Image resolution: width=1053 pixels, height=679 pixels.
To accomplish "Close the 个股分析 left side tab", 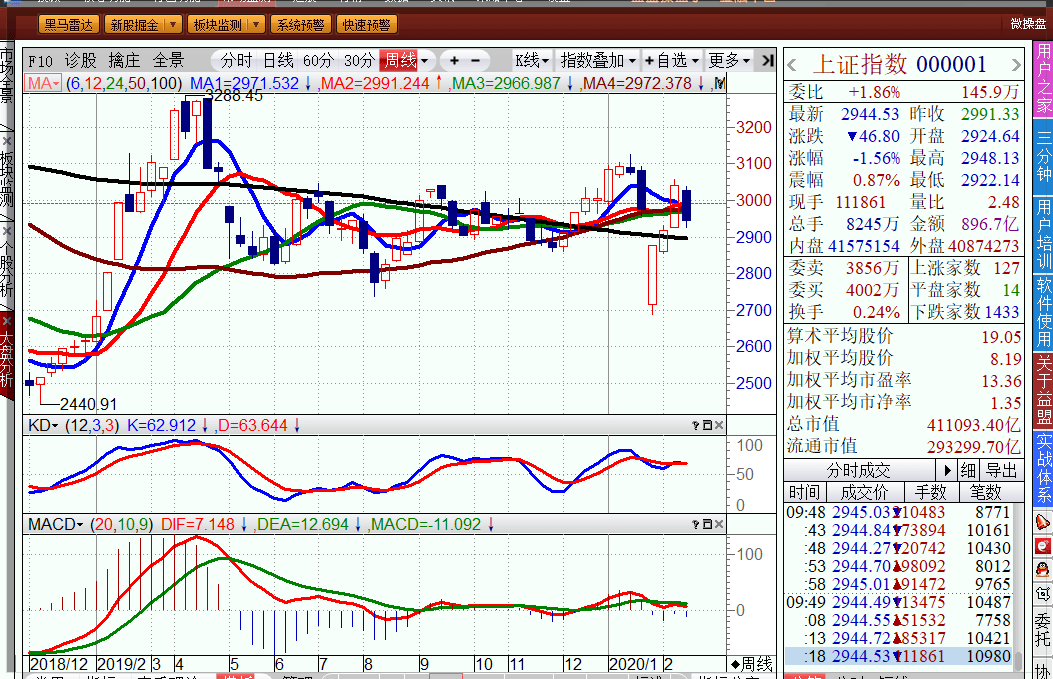I will 7,230.
